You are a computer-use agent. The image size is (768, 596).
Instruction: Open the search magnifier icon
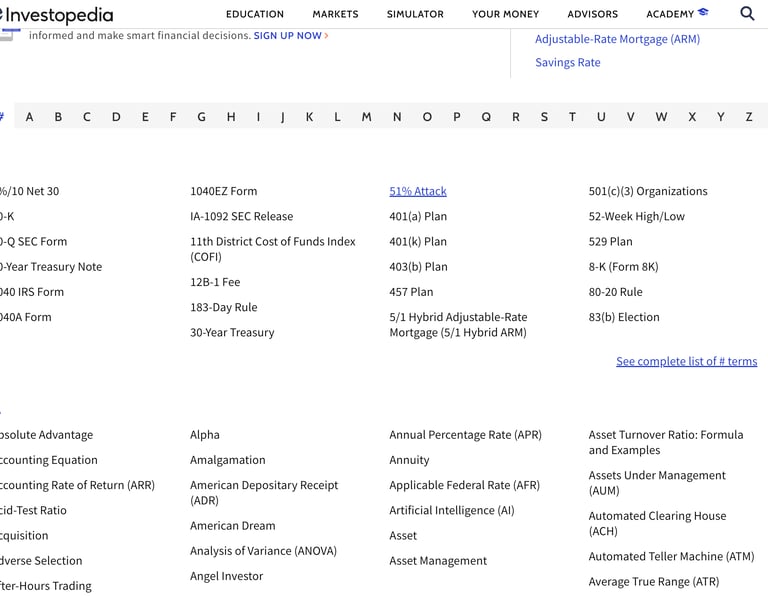[747, 13]
